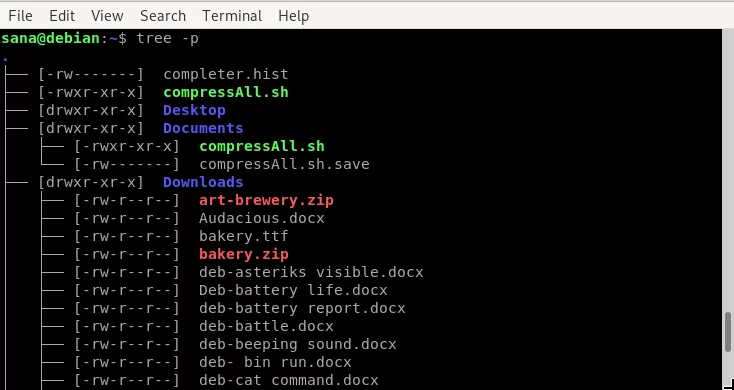Click the bakery.zip file name
The image size is (734, 390).
tap(244, 254)
